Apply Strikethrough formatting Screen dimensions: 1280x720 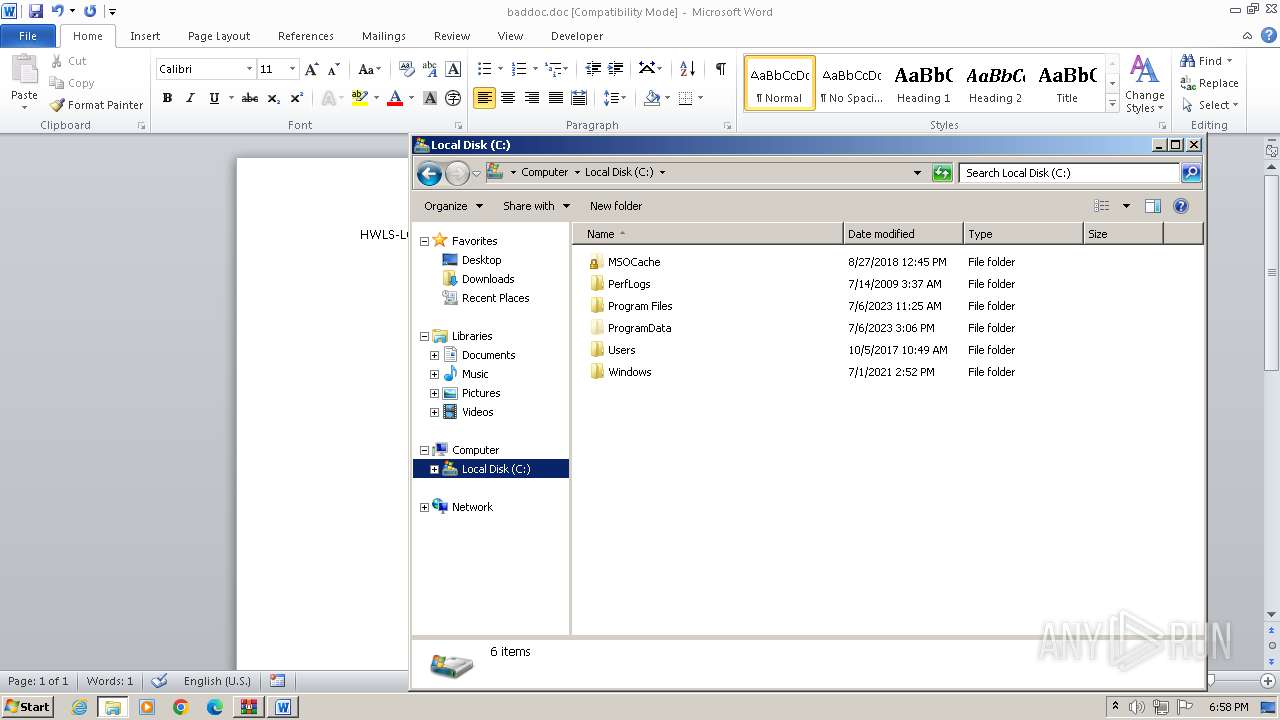click(x=250, y=98)
